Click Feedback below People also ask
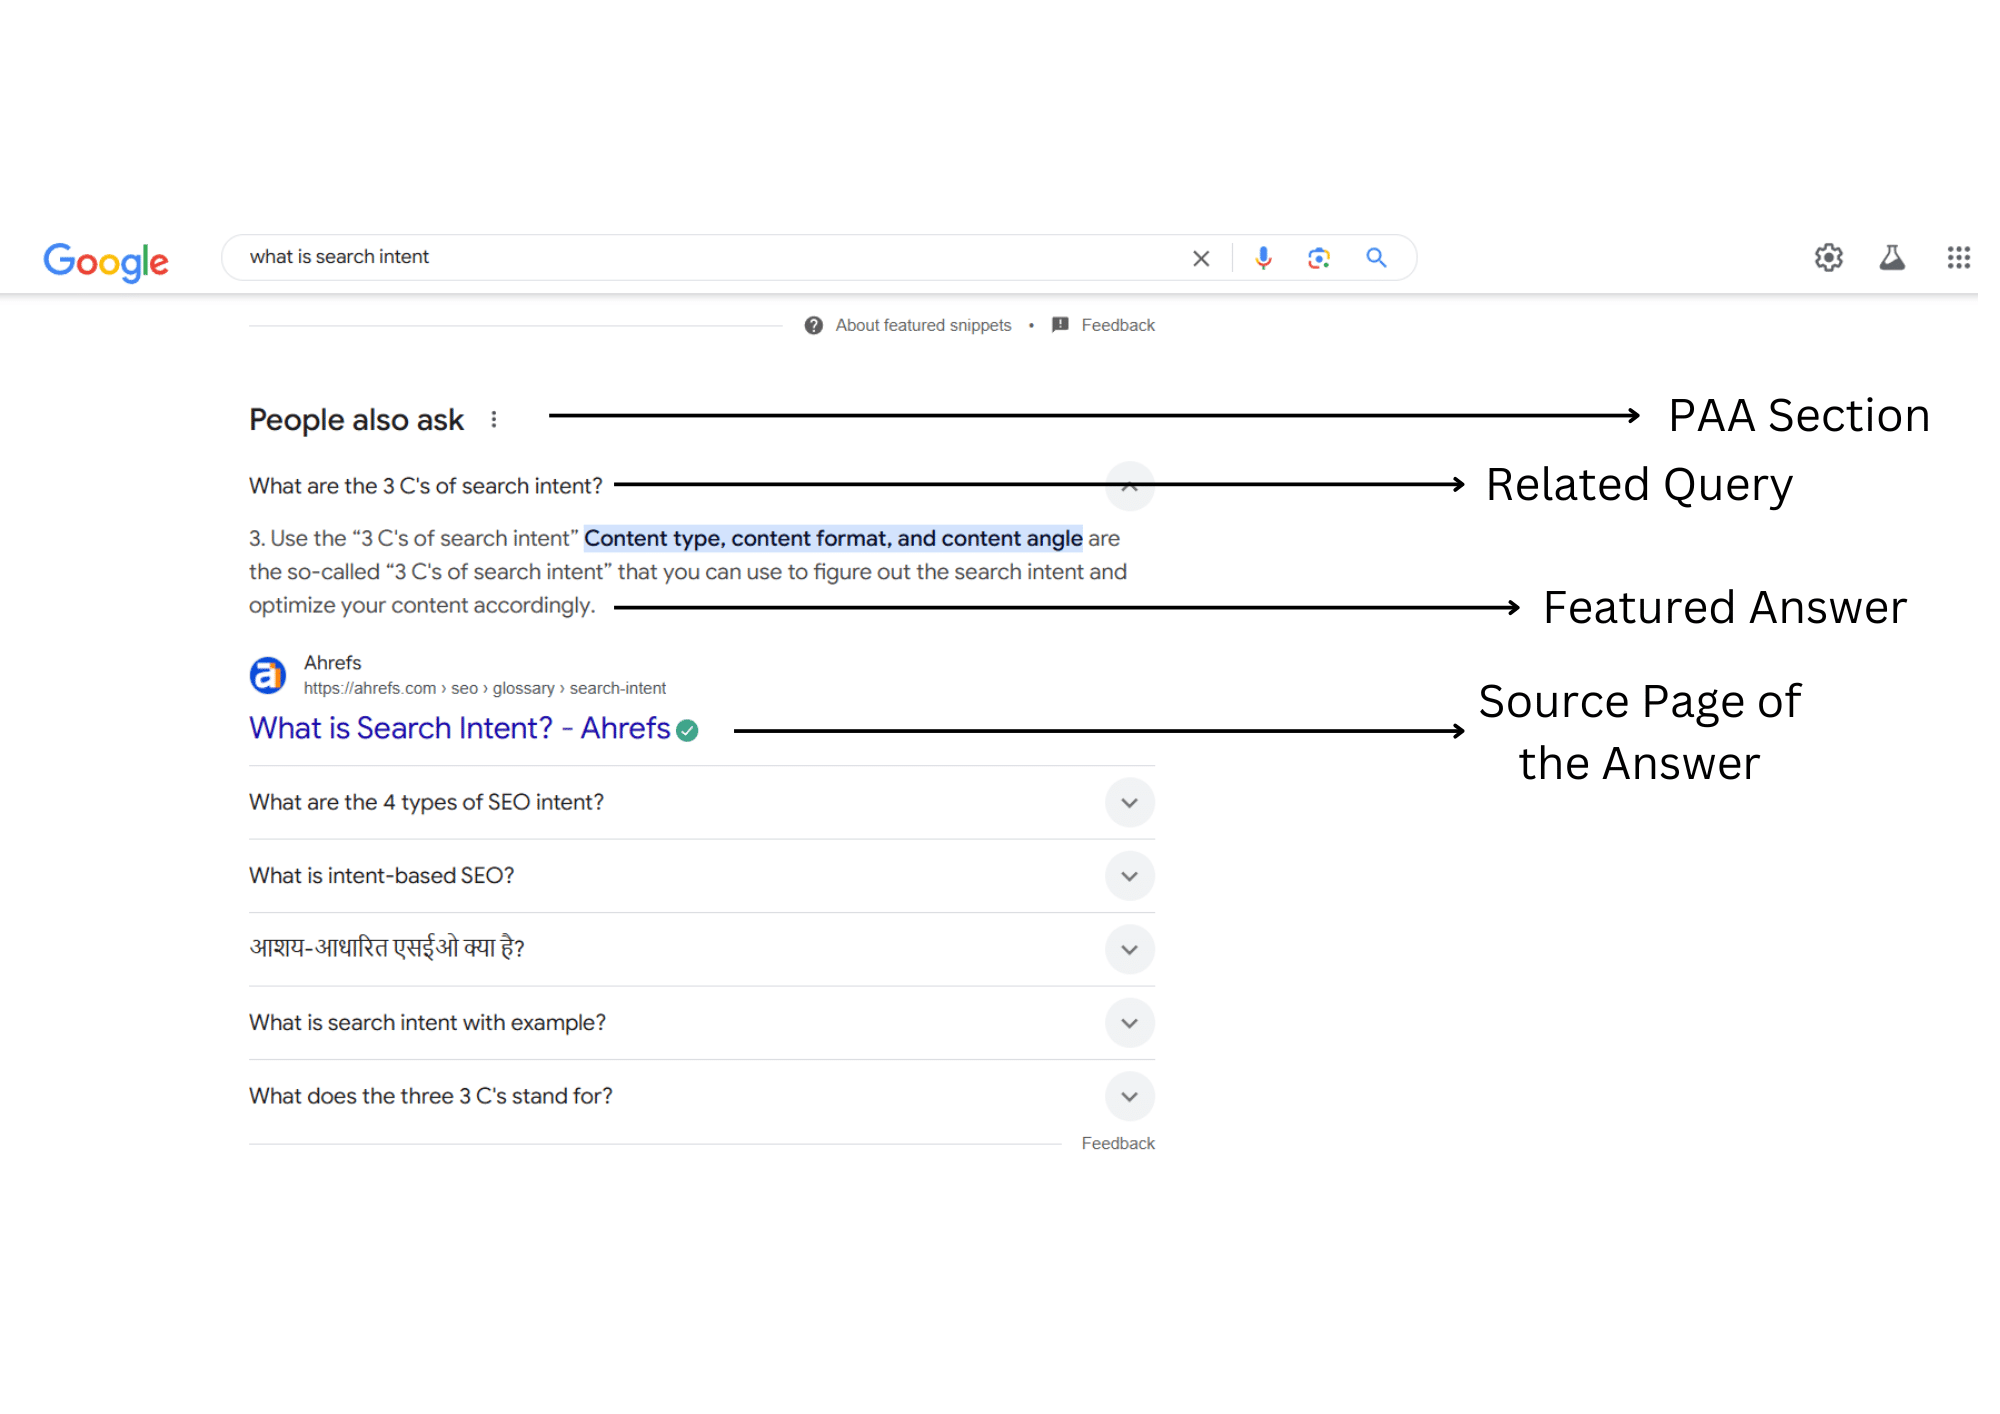This screenshot has width=2000, height=1414. 1118,1143
